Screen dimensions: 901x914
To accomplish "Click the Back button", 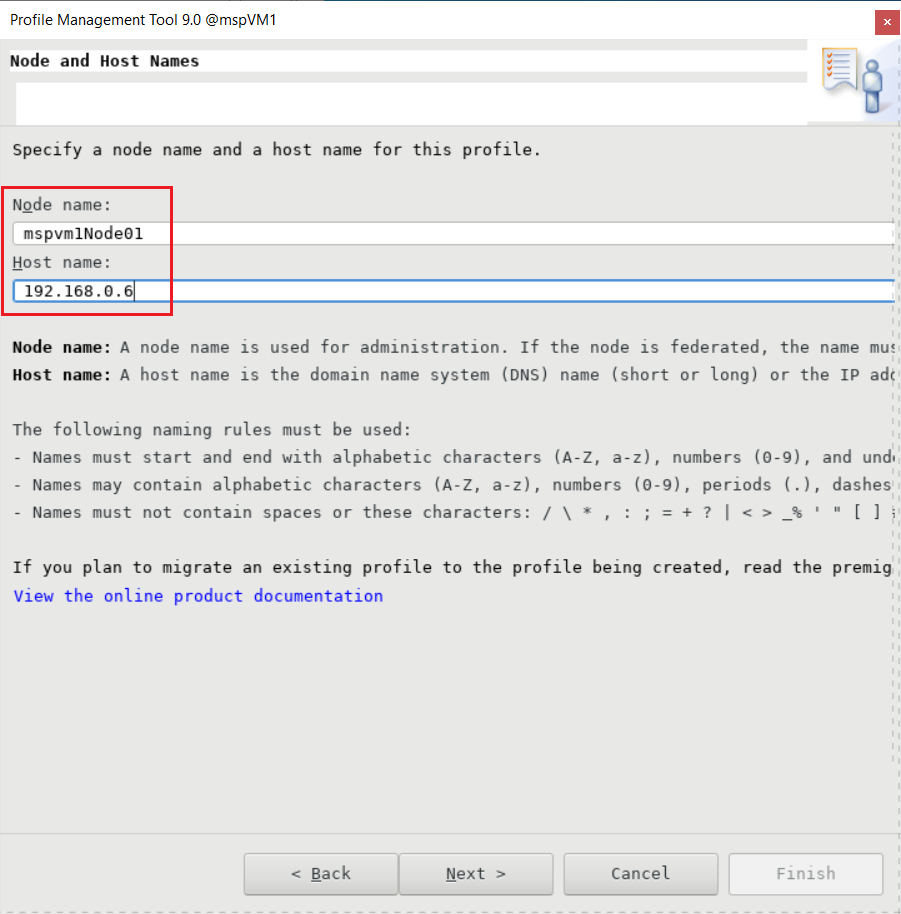I will [x=320, y=873].
